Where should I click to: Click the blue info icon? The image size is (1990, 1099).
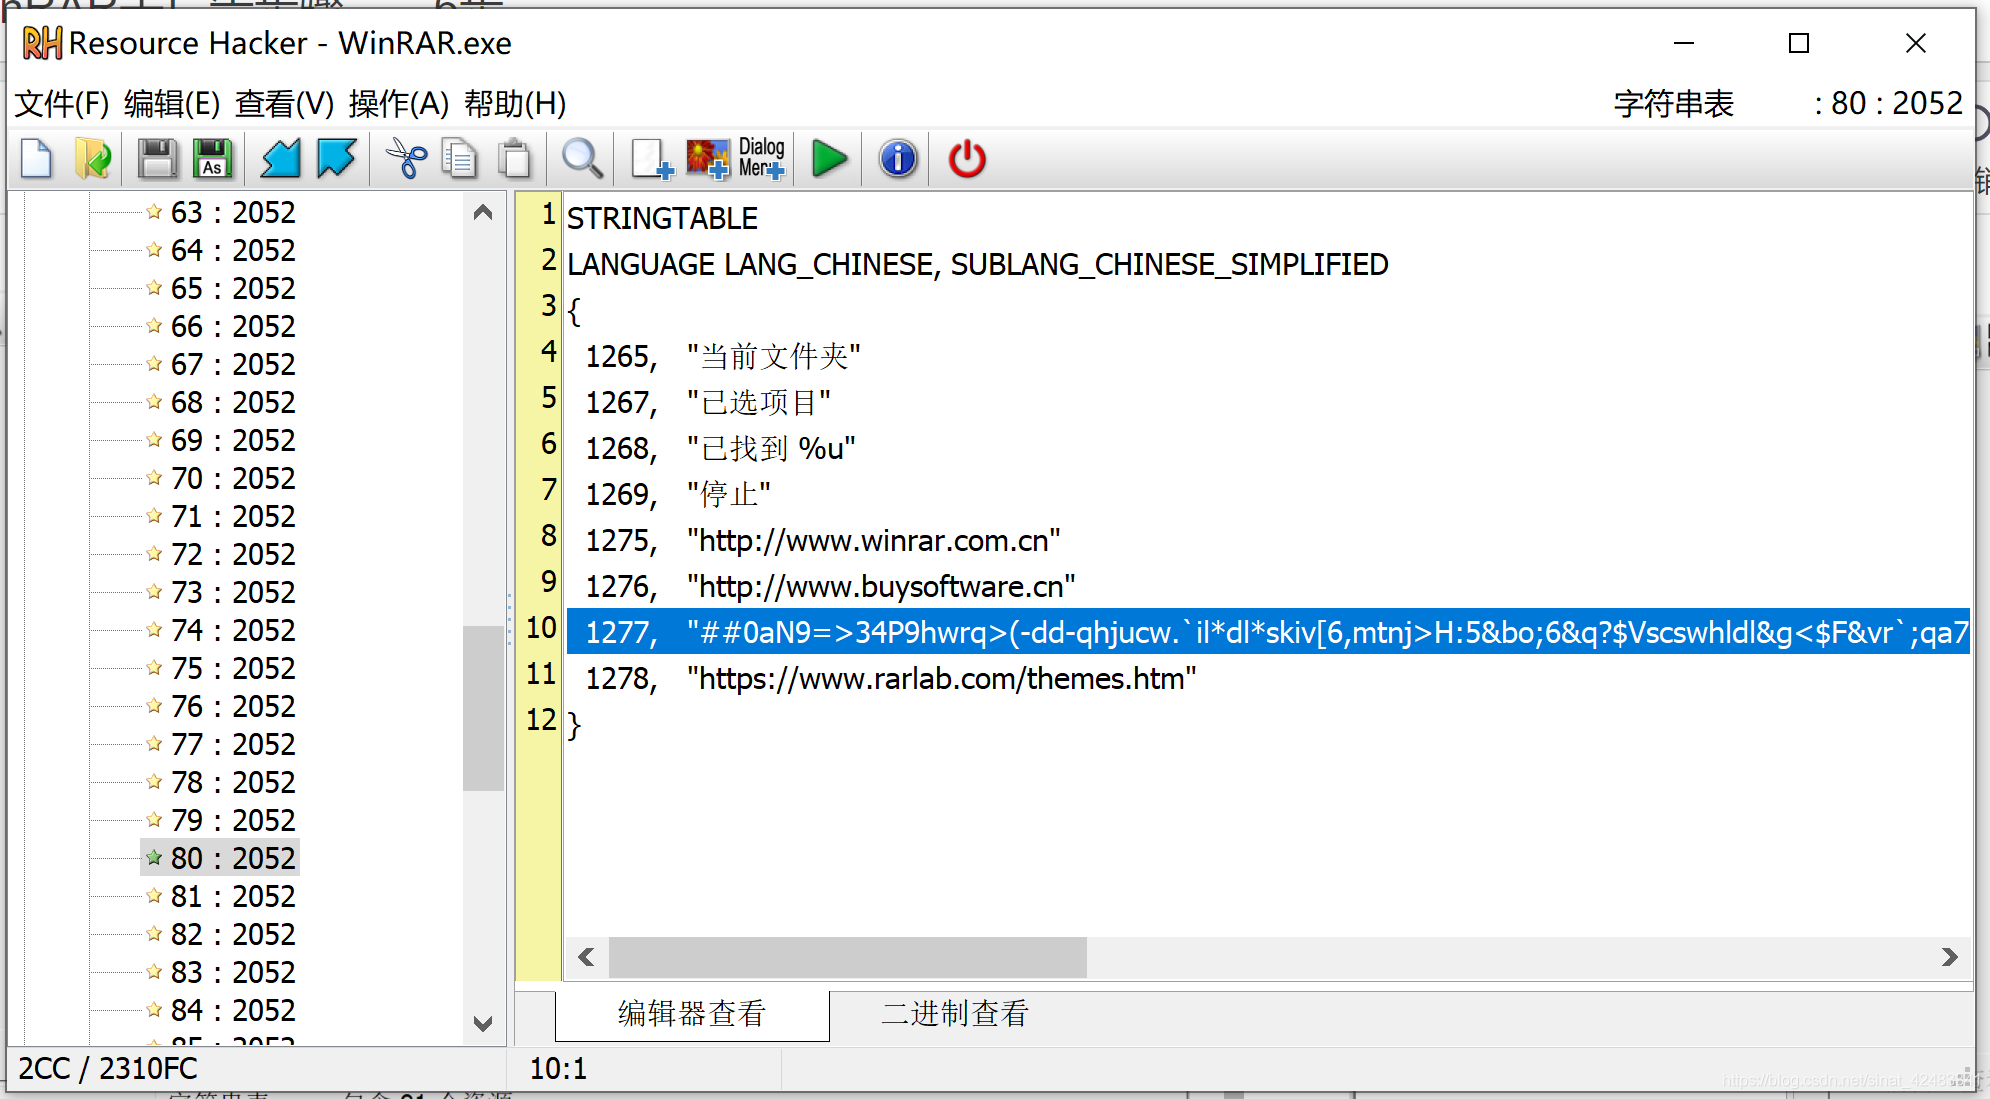click(x=897, y=159)
